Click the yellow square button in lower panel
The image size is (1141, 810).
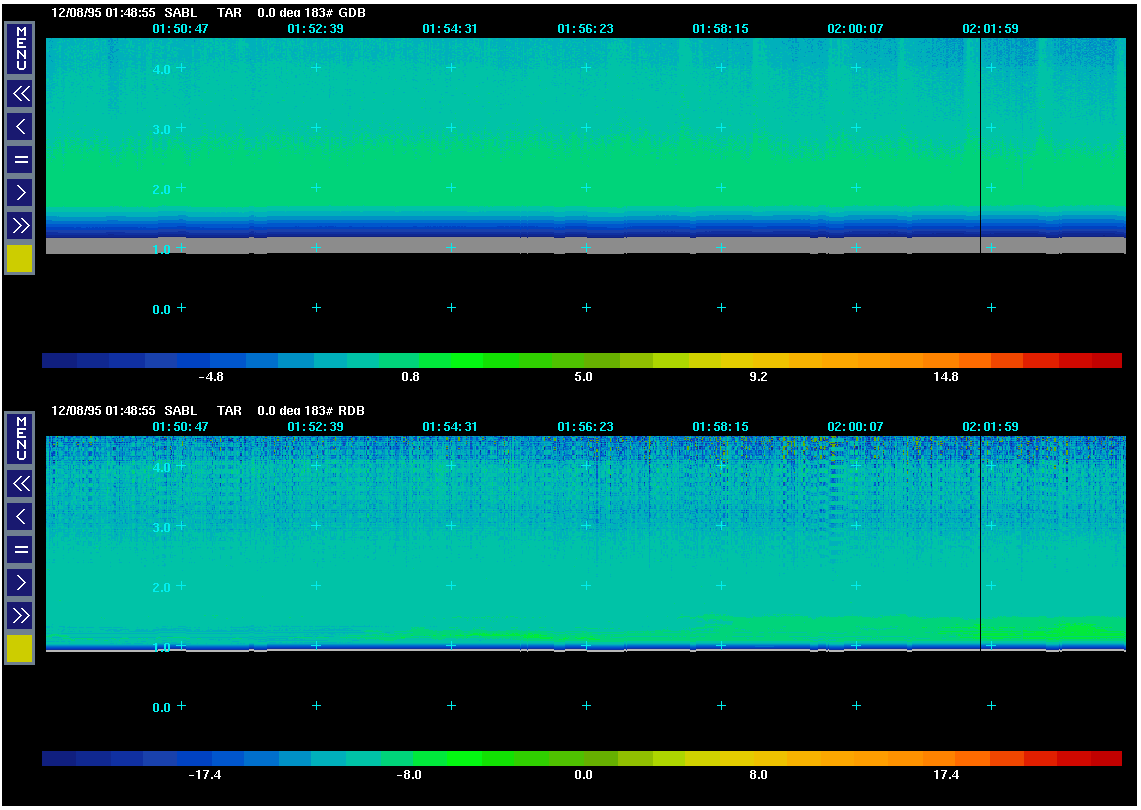point(20,649)
